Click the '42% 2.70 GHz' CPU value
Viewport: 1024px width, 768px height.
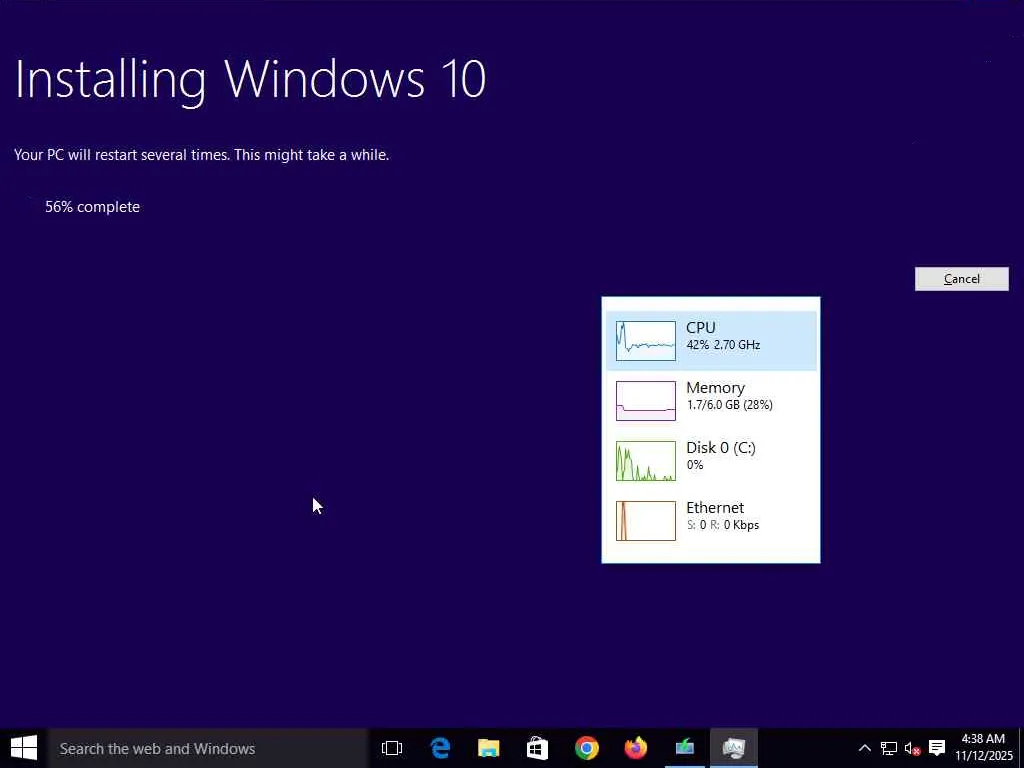click(723, 345)
